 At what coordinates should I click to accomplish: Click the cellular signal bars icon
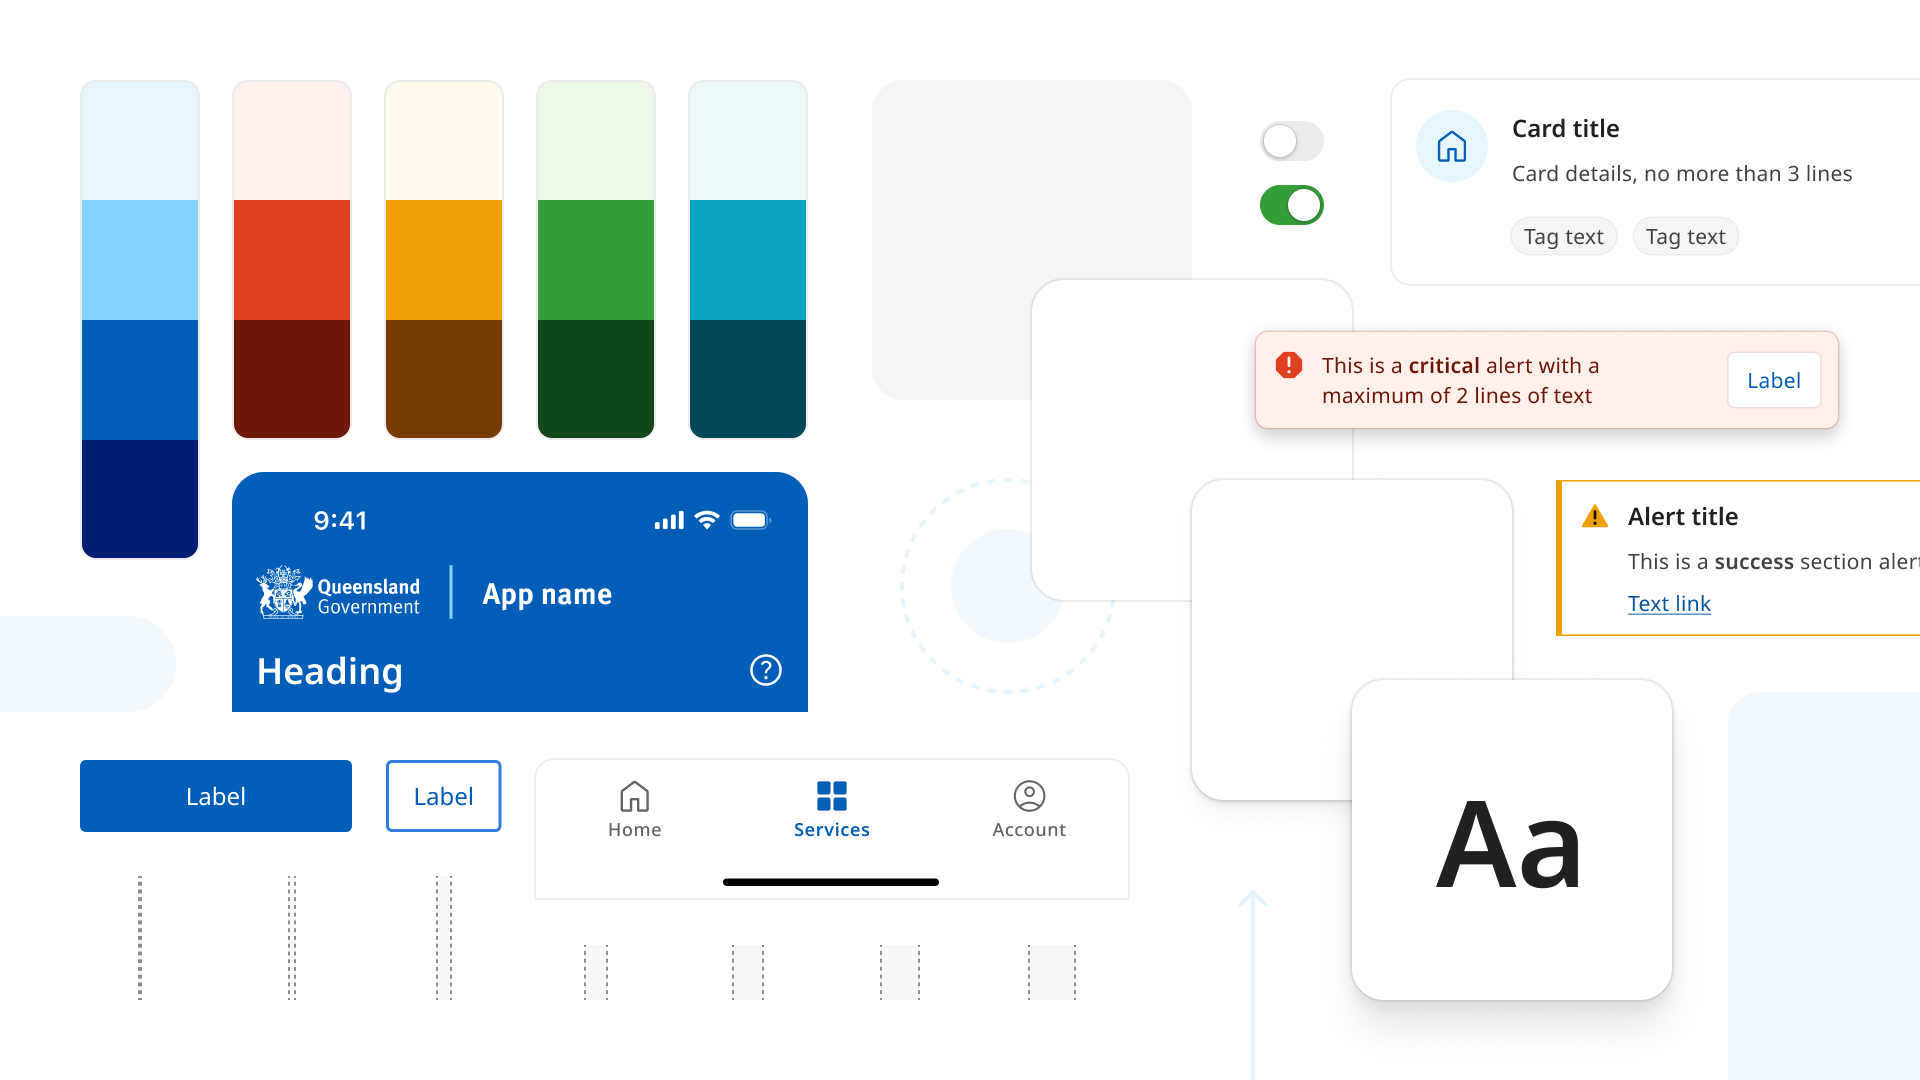click(669, 520)
